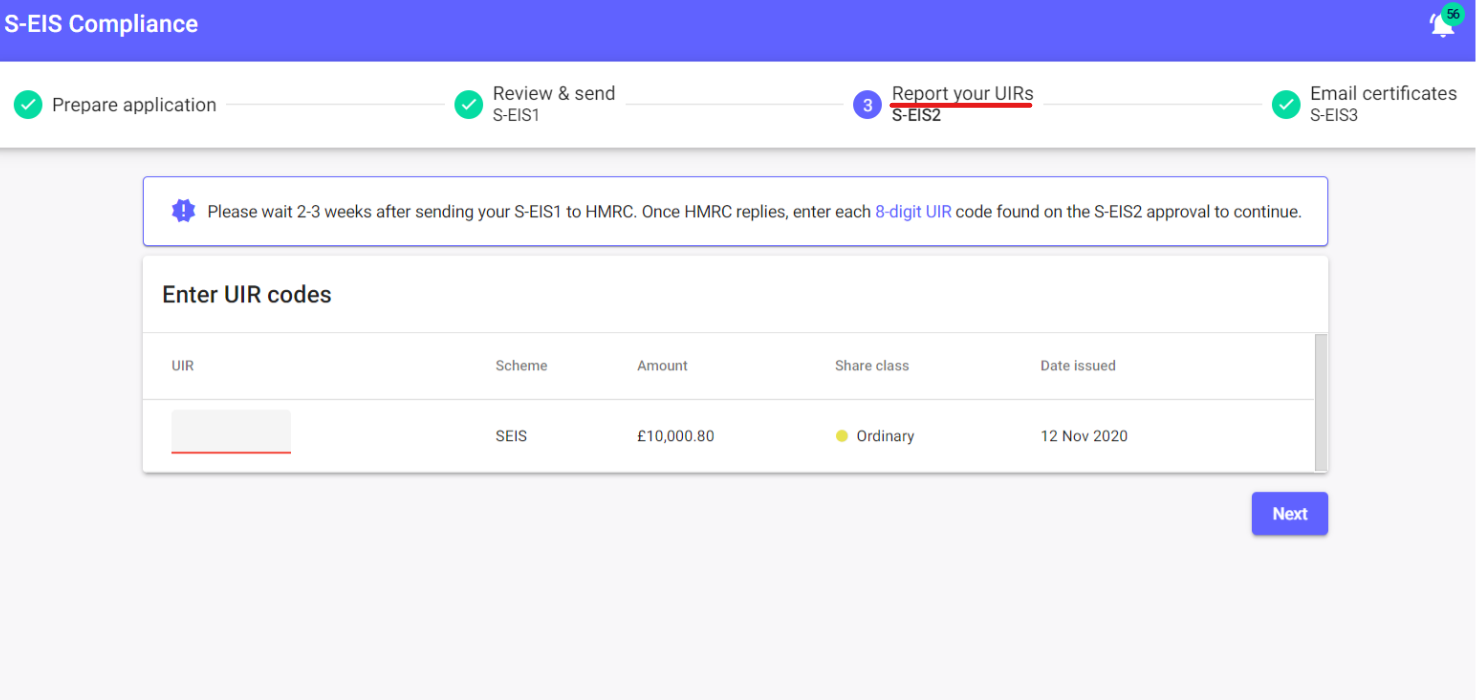Viewport: 1477px width, 700px height.
Task: Go to Email certificates step
Action: pyautogui.click(x=1383, y=93)
